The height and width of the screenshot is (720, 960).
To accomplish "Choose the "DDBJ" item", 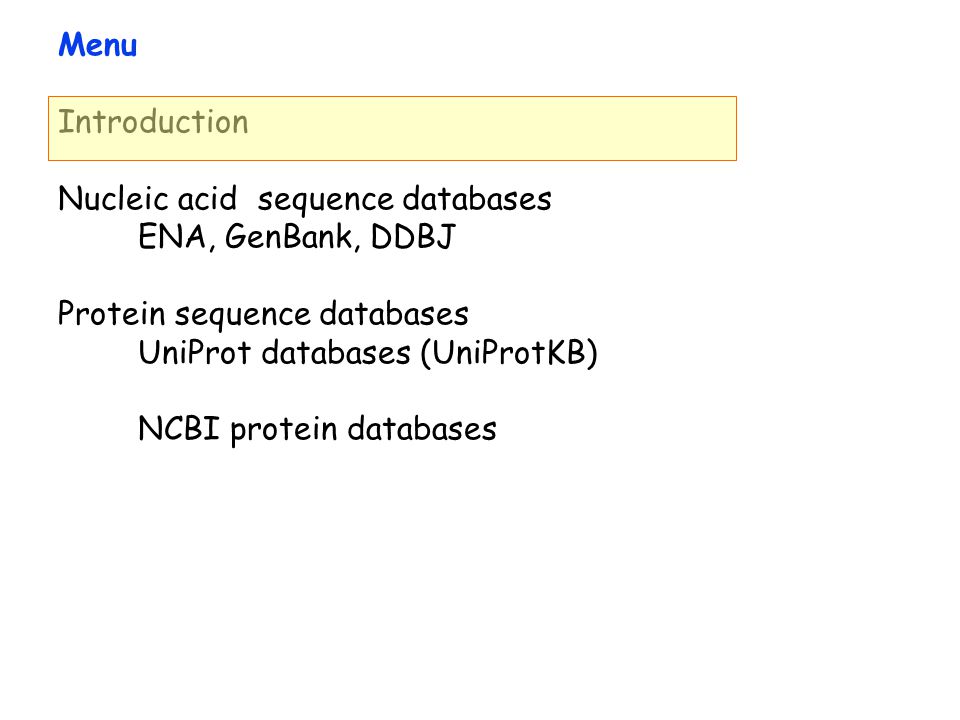I will [413, 237].
